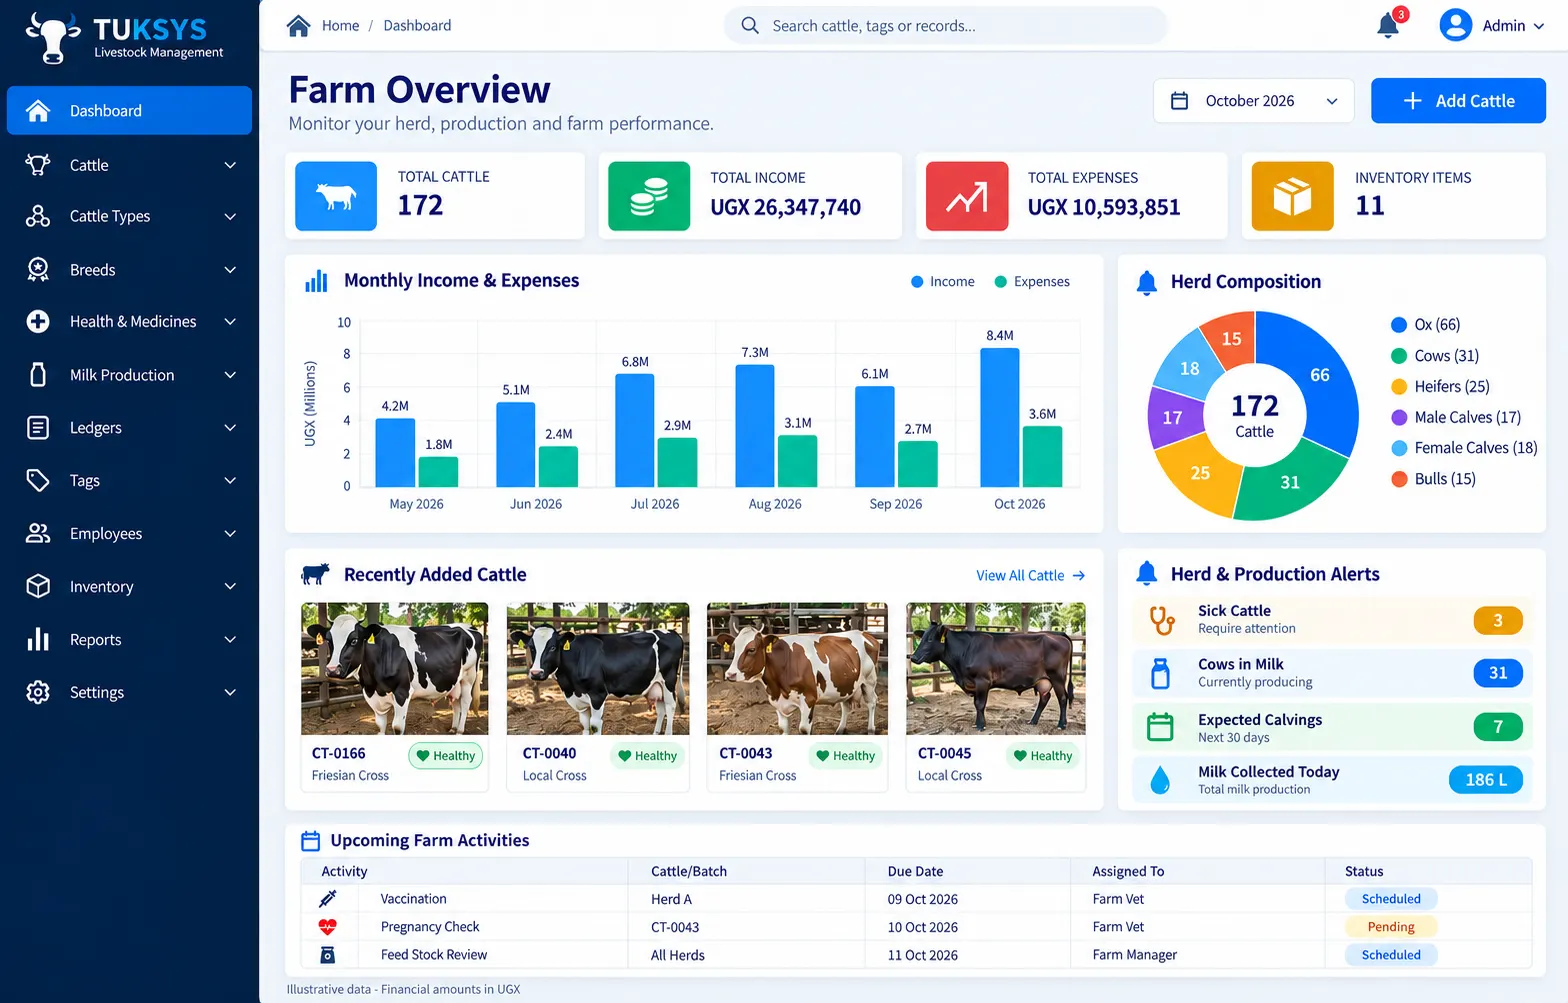Expand the Reports sidebar chevron
This screenshot has width=1568, height=1003.
[230, 639]
